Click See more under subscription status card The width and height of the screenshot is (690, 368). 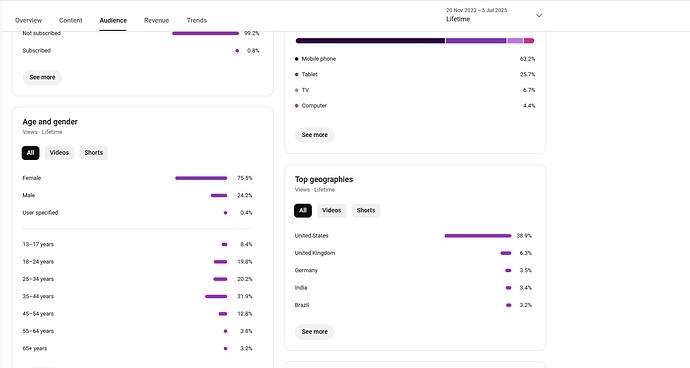tap(42, 77)
